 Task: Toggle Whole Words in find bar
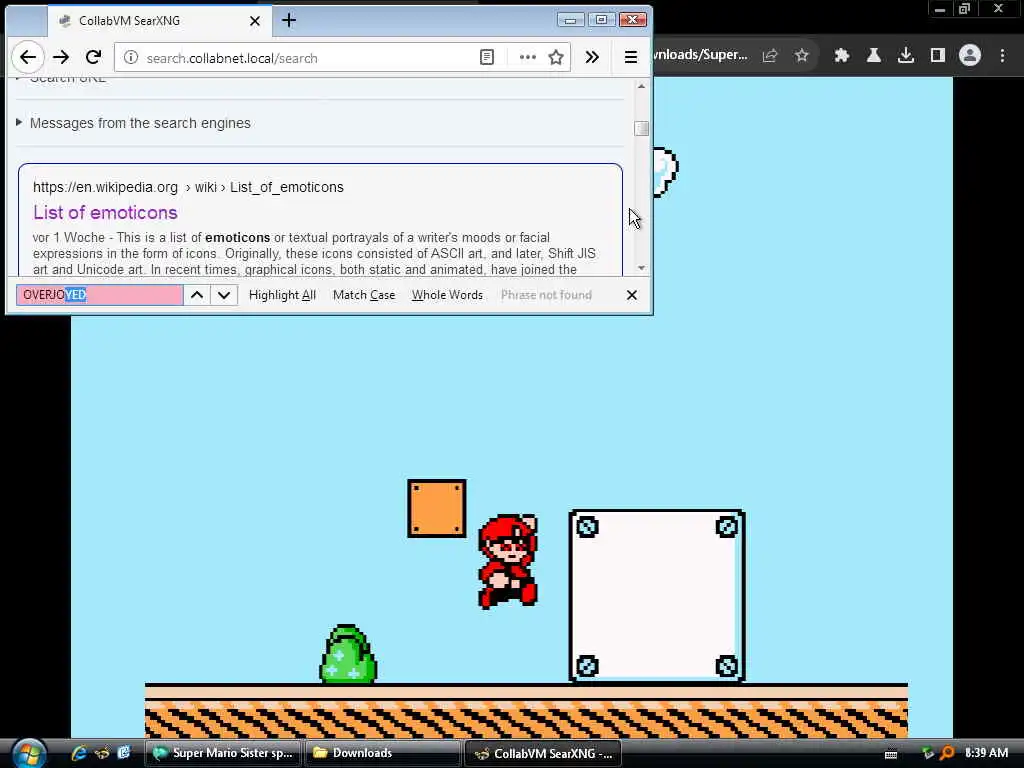pos(447,295)
